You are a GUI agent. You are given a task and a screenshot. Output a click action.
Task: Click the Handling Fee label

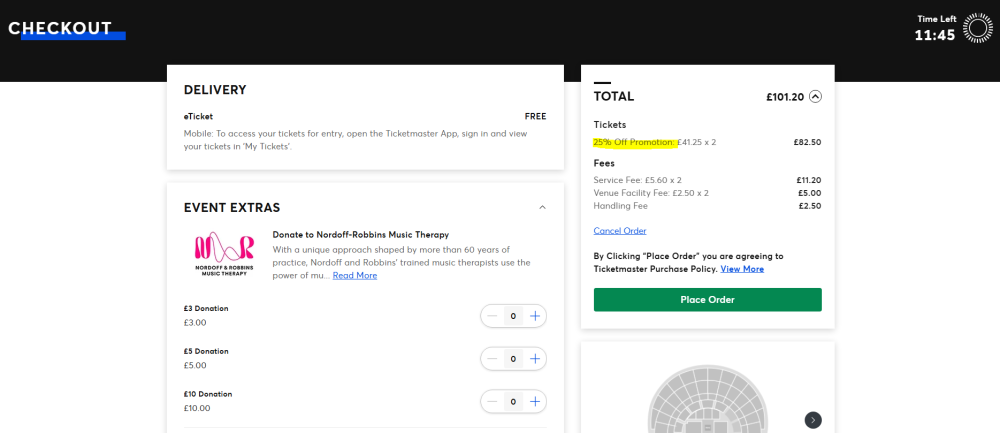pos(621,206)
